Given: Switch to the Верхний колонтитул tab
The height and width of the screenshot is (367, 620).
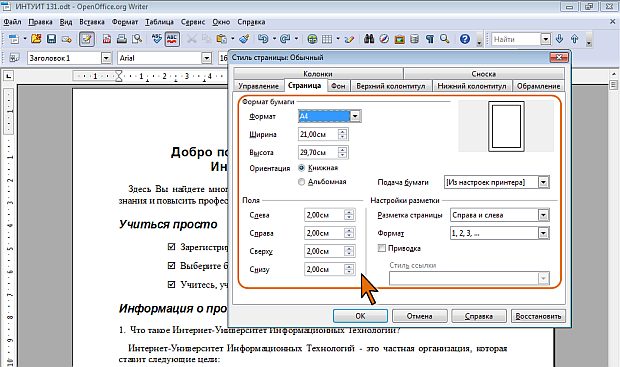Looking at the screenshot, I should (391, 86).
